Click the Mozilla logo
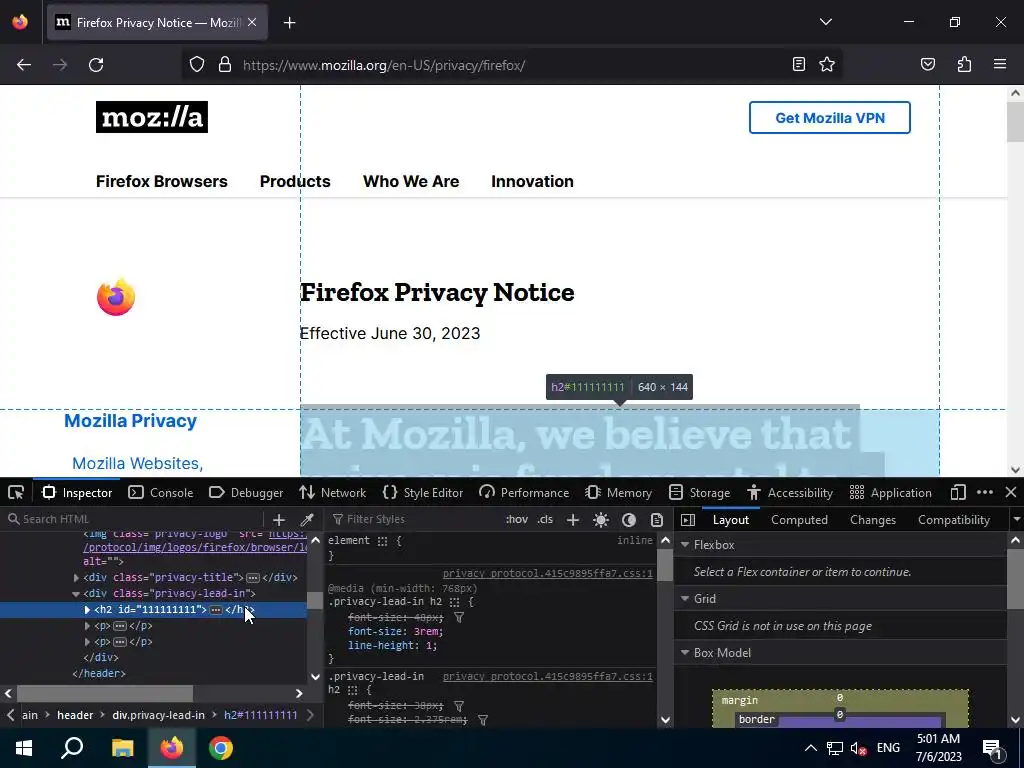This screenshot has width=1024, height=768. click(x=152, y=117)
